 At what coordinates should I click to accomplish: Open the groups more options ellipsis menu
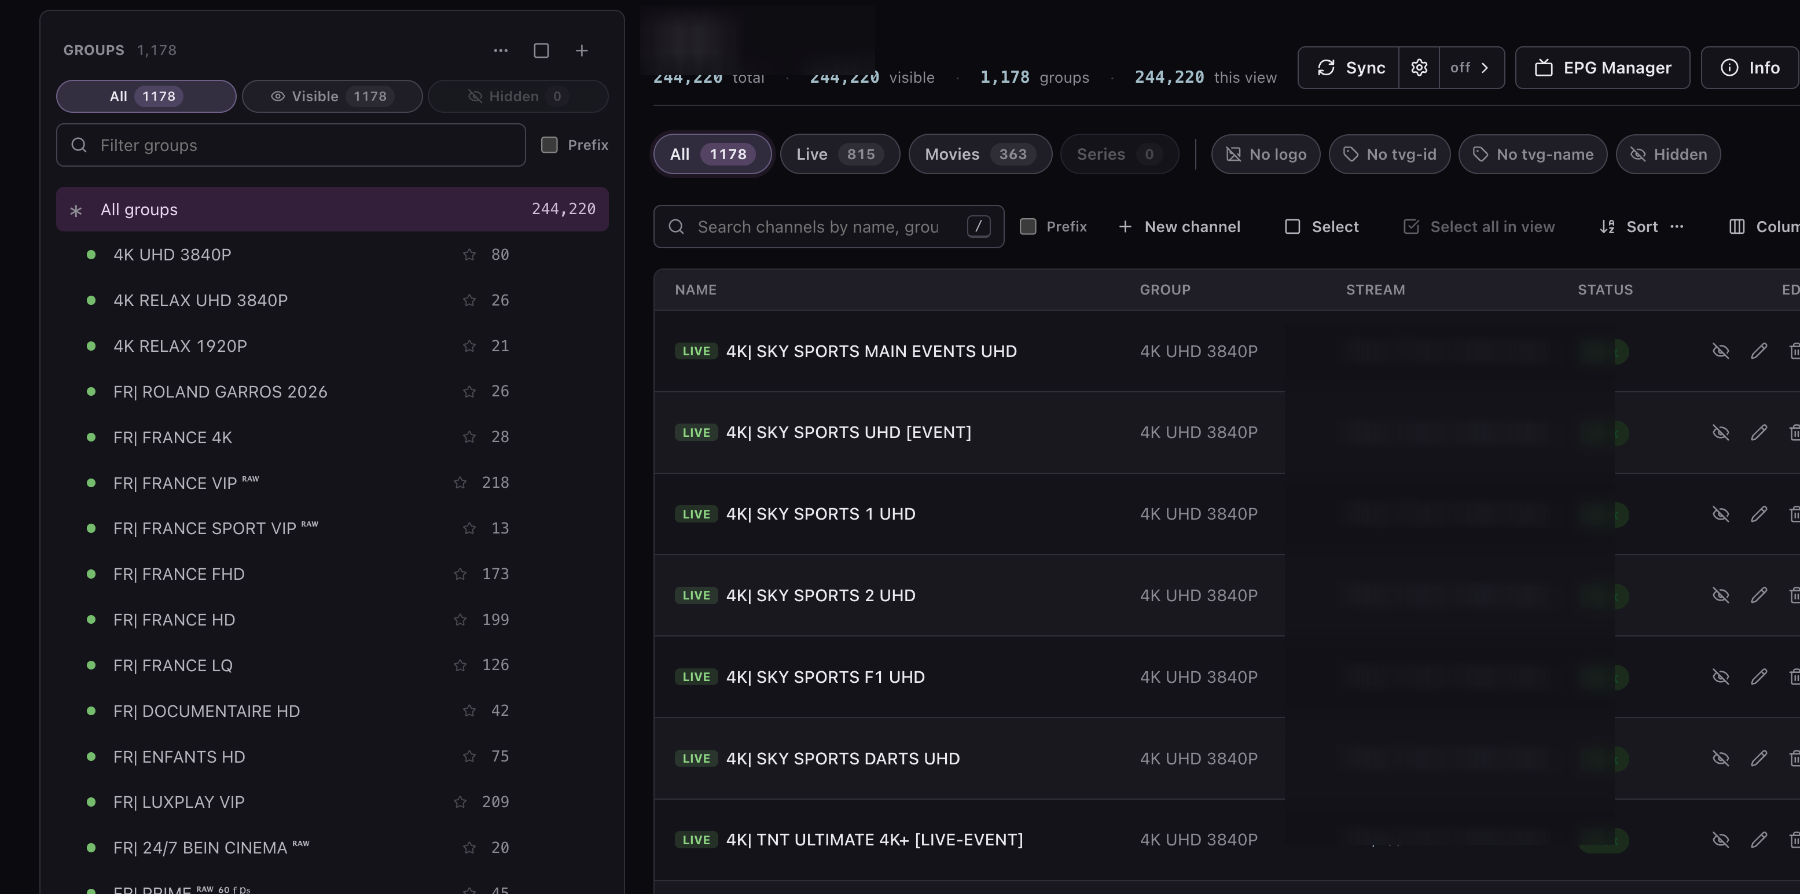(x=501, y=50)
